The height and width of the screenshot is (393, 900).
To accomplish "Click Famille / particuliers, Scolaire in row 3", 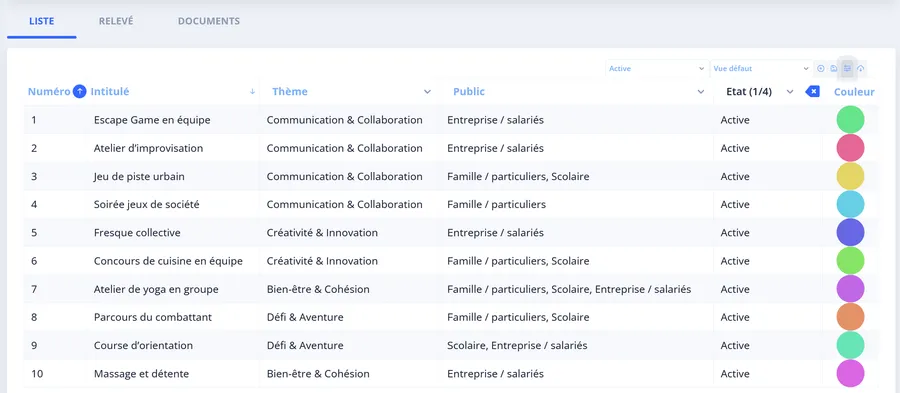I will [x=518, y=176].
